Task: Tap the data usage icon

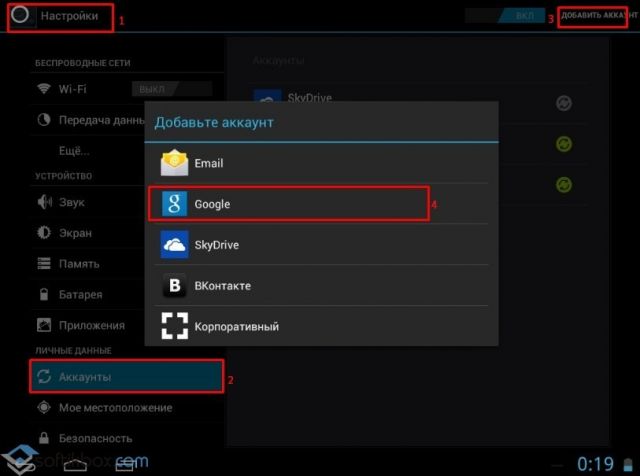Action: (44, 120)
